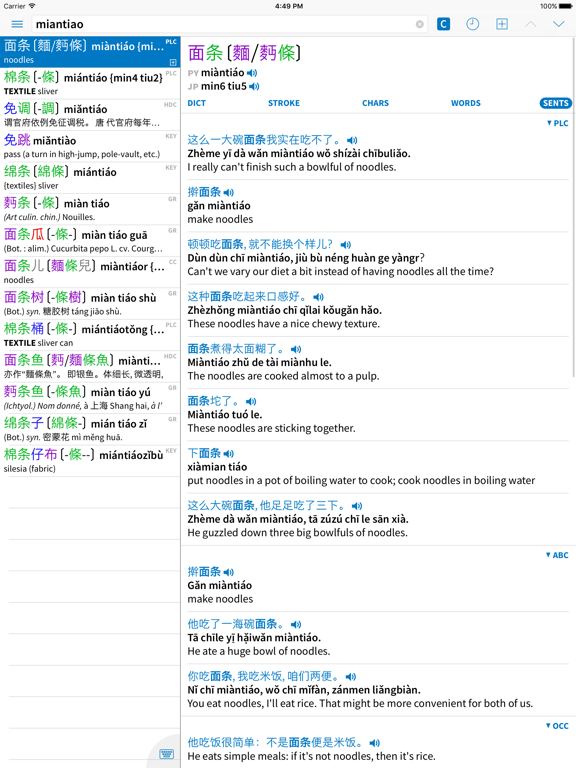576x768 pixels.
Task: Play audio for 顿顿吃面条 sentence
Action: [x=346, y=245]
